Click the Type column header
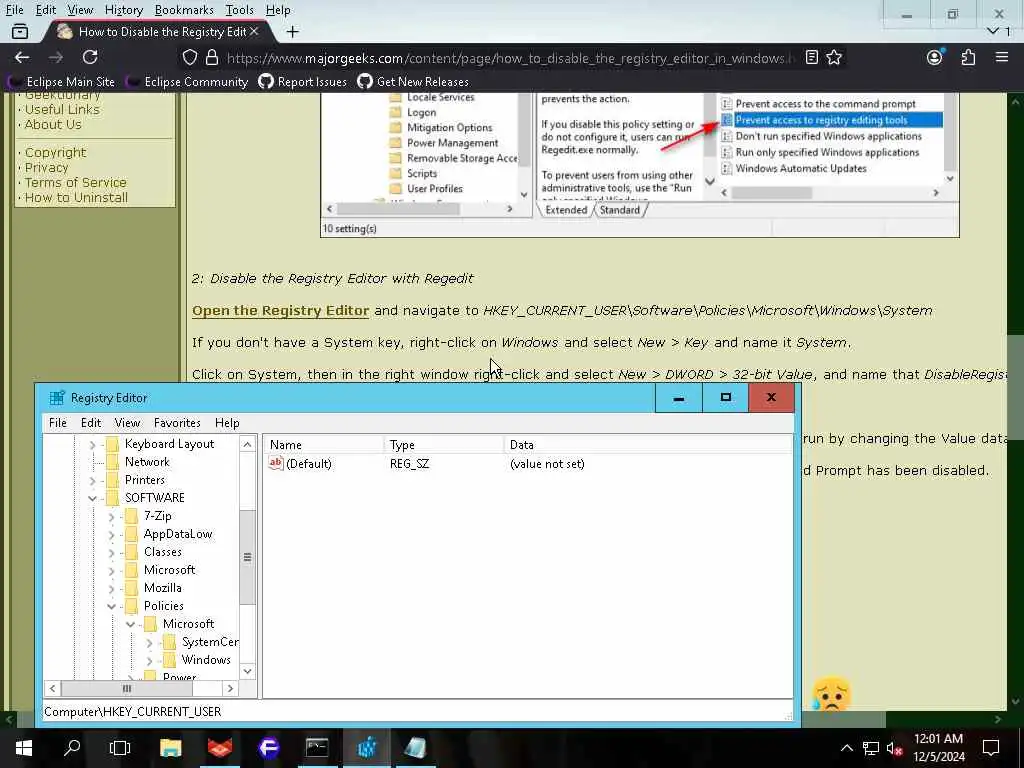Image resolution: width=1024 pixels, height=768 pixels. [445, 445]
